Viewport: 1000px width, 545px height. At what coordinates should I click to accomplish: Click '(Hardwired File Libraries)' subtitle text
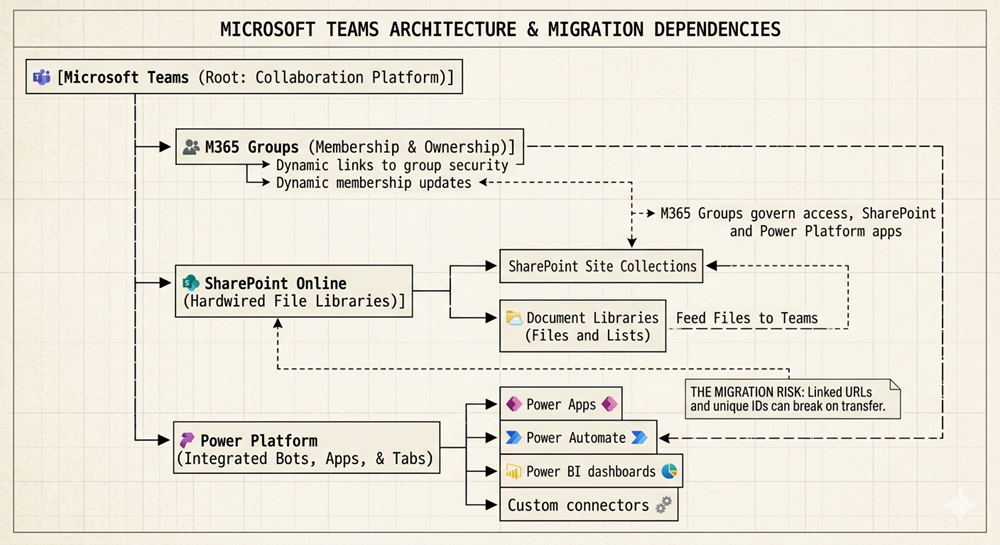point(294,301)
